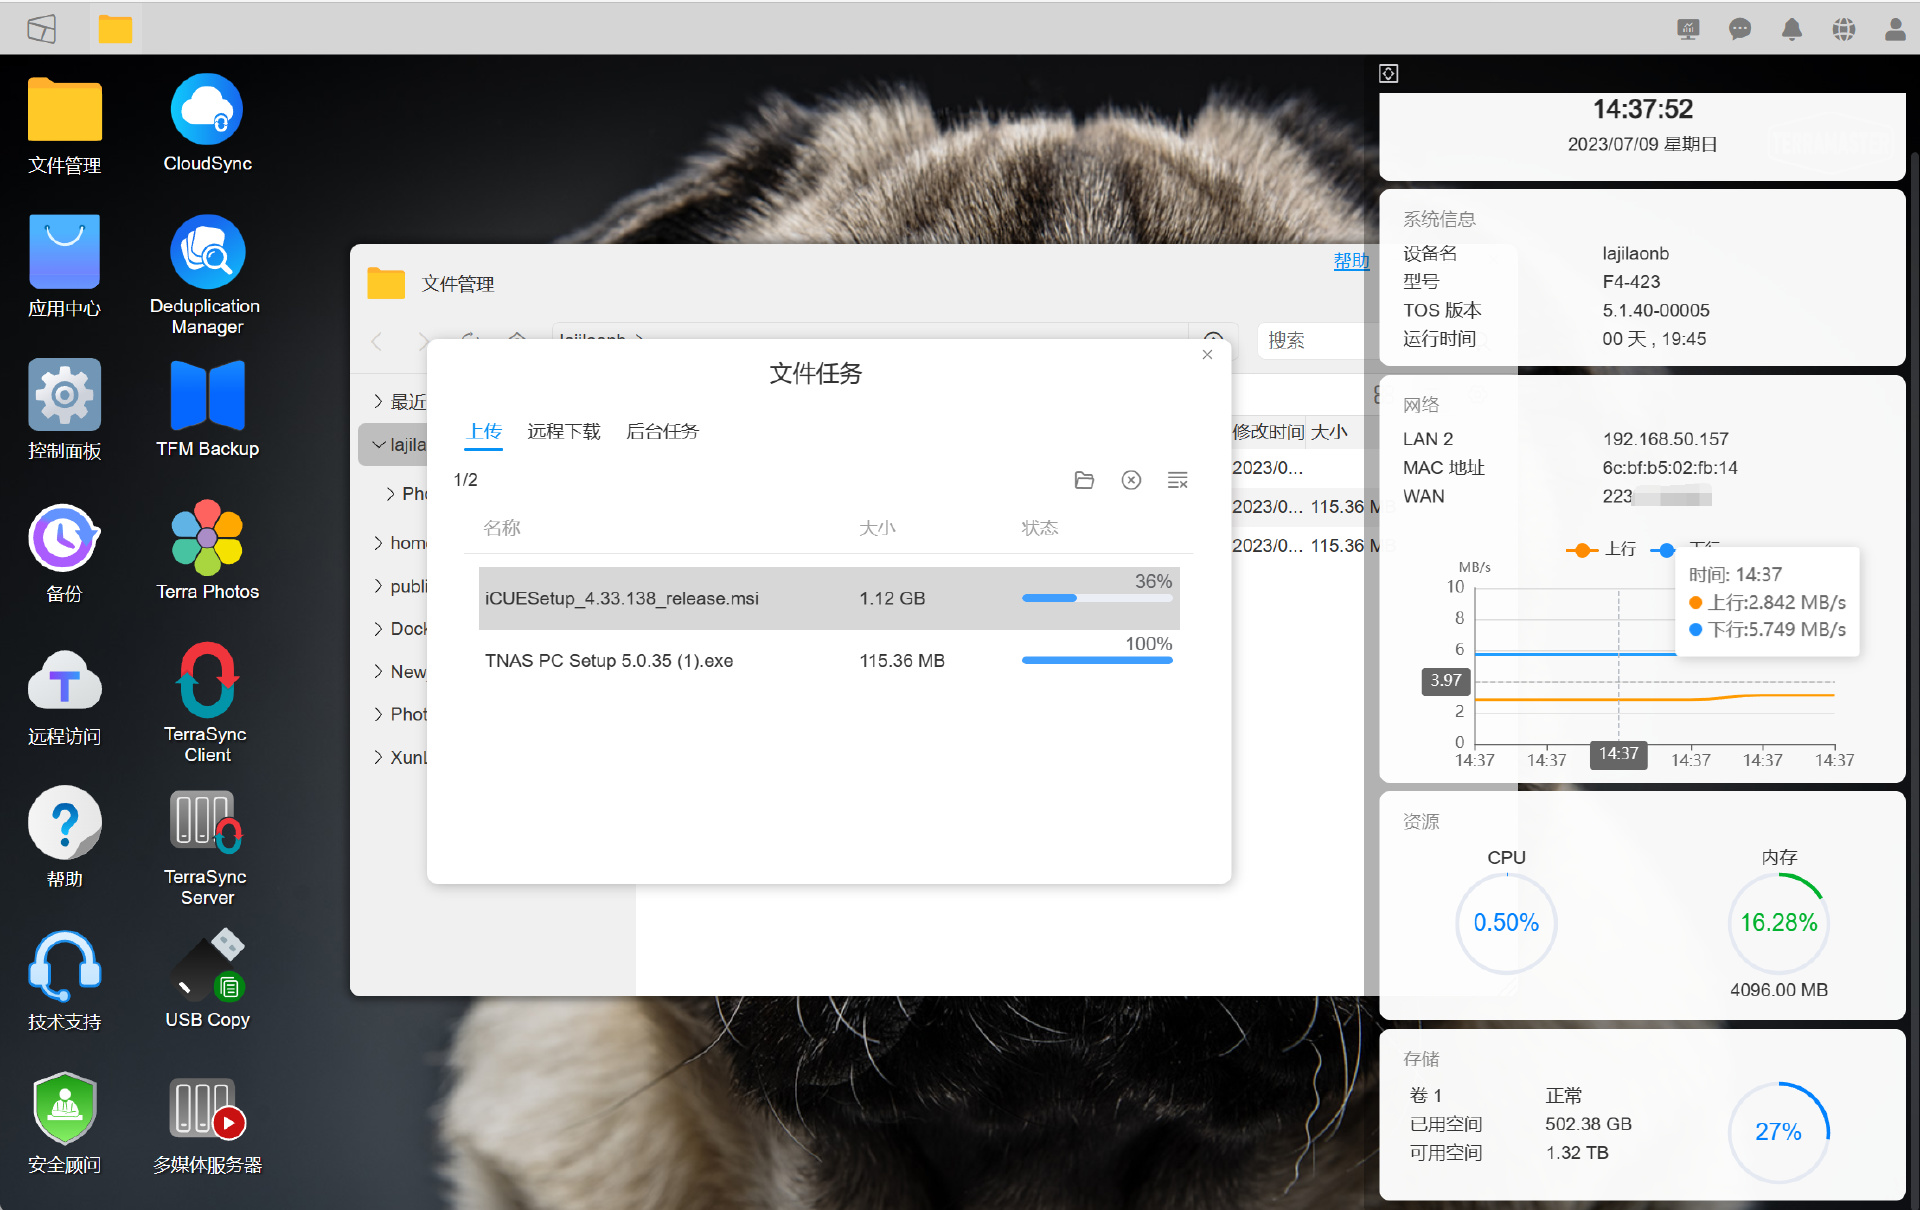Toggle widget panel pin icon
The image size is (1920, 1210).
(x=1388, y=73)
